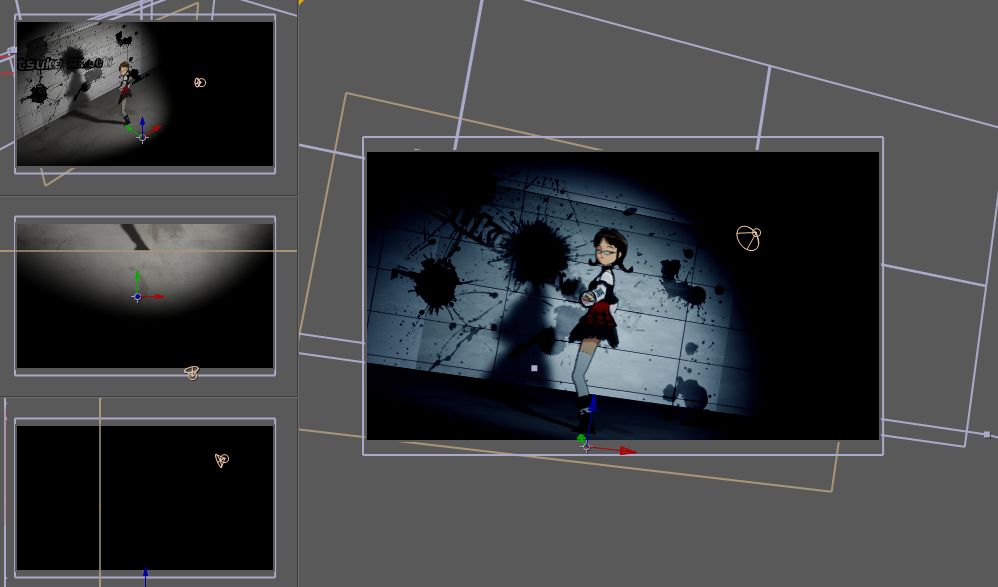Image resolution: width=998 pixels, height=587 pixels.
Task: Click the blue Z-axis arrow in main viewport
Action: coord(593,402)
